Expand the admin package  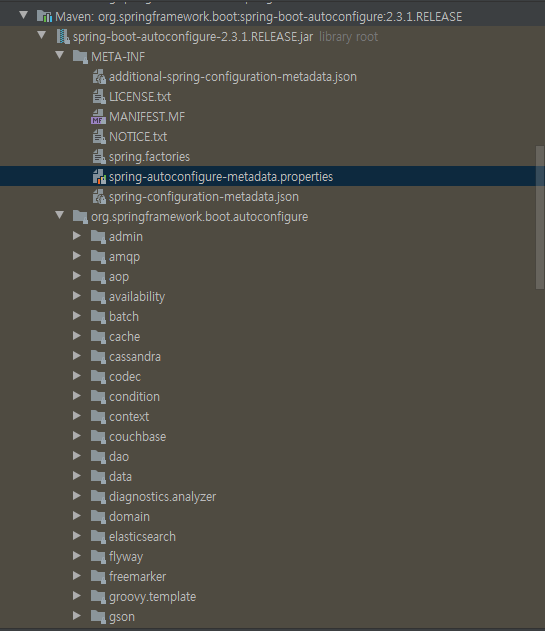[77, 236]
